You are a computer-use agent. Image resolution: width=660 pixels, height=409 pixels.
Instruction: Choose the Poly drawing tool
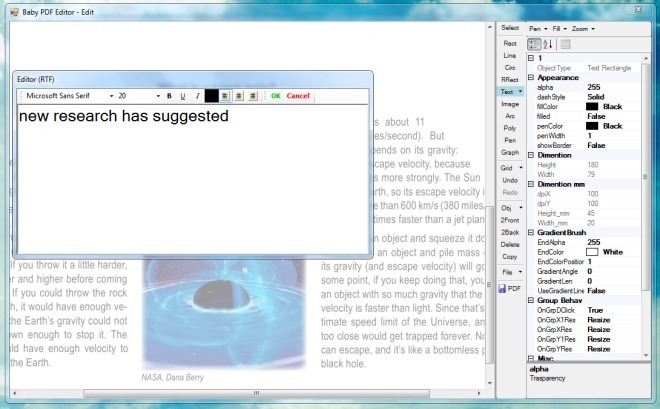(510, 128)
